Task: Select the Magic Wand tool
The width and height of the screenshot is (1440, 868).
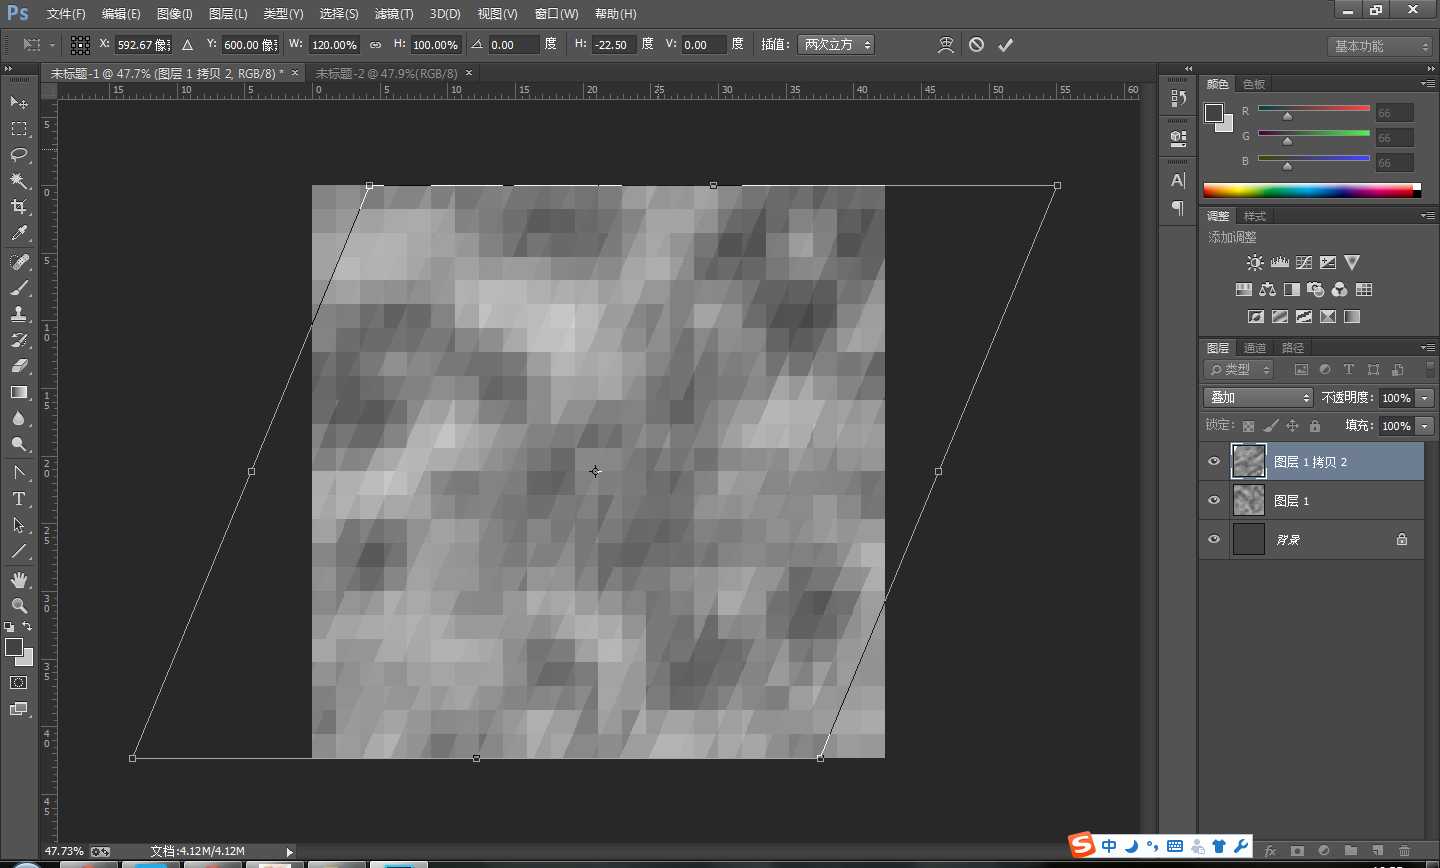Action: coord(19,181)
